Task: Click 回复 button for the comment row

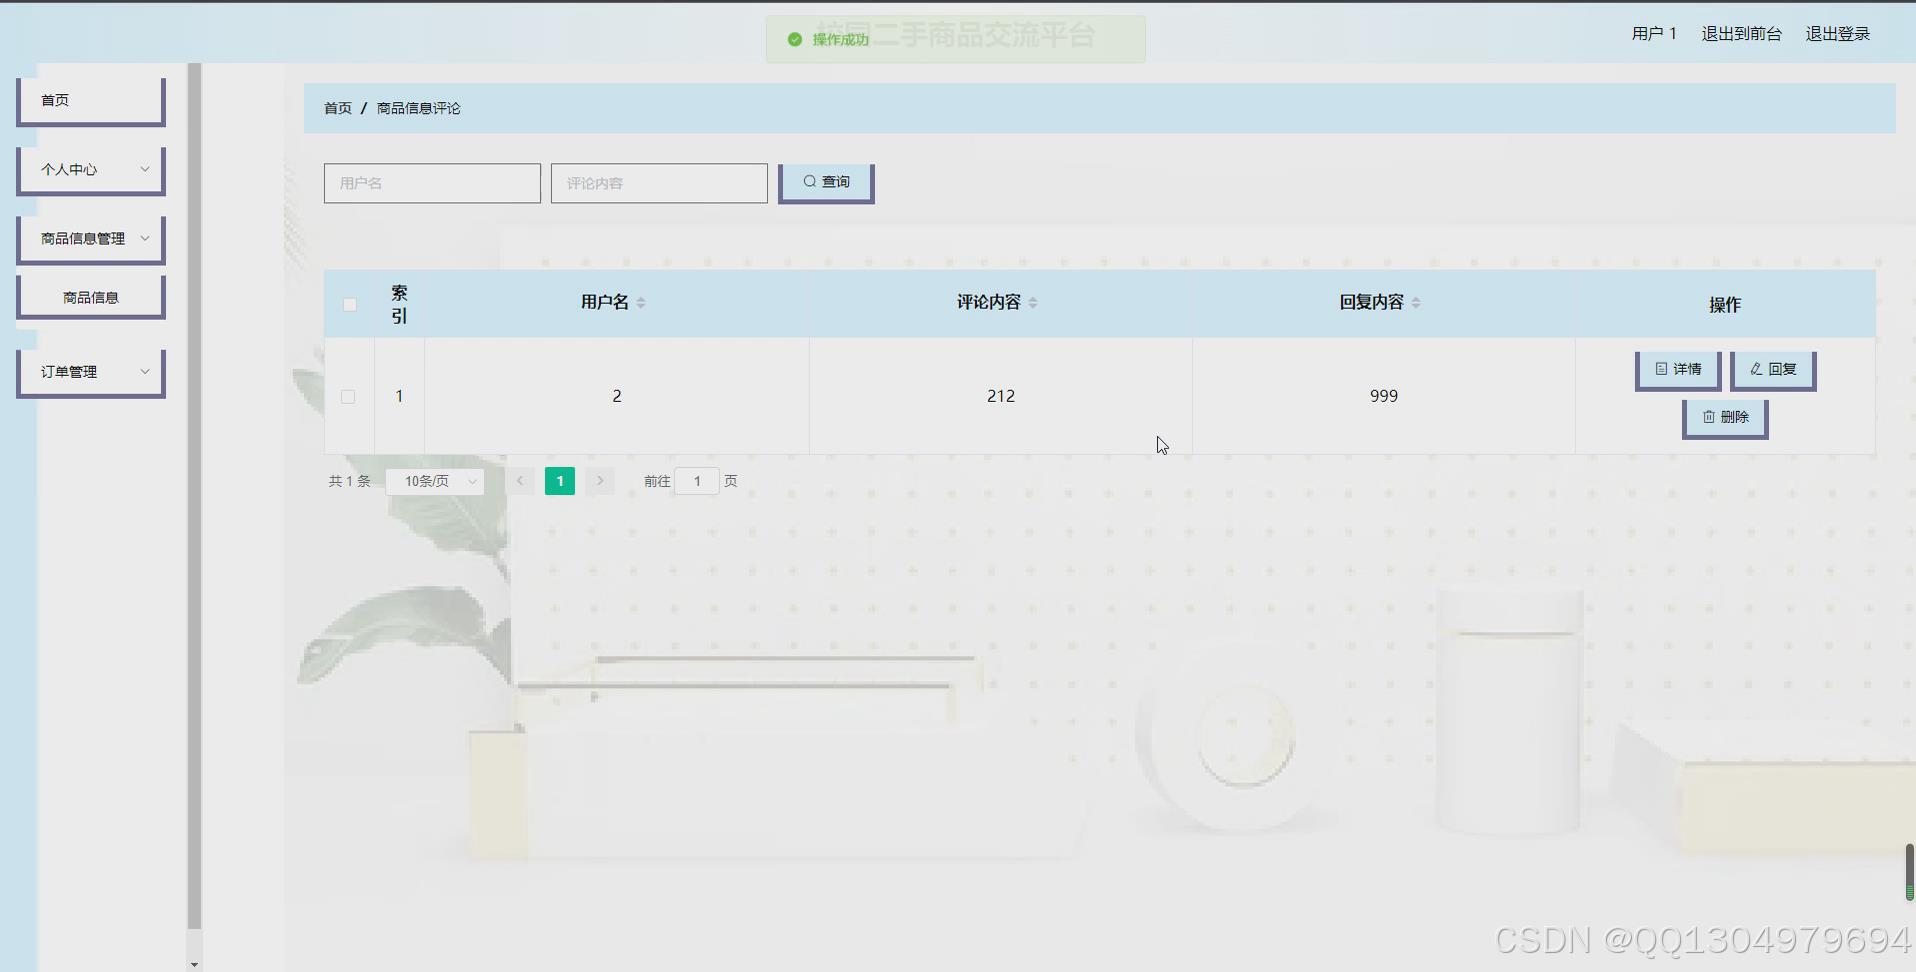Action: point(1773,370)
